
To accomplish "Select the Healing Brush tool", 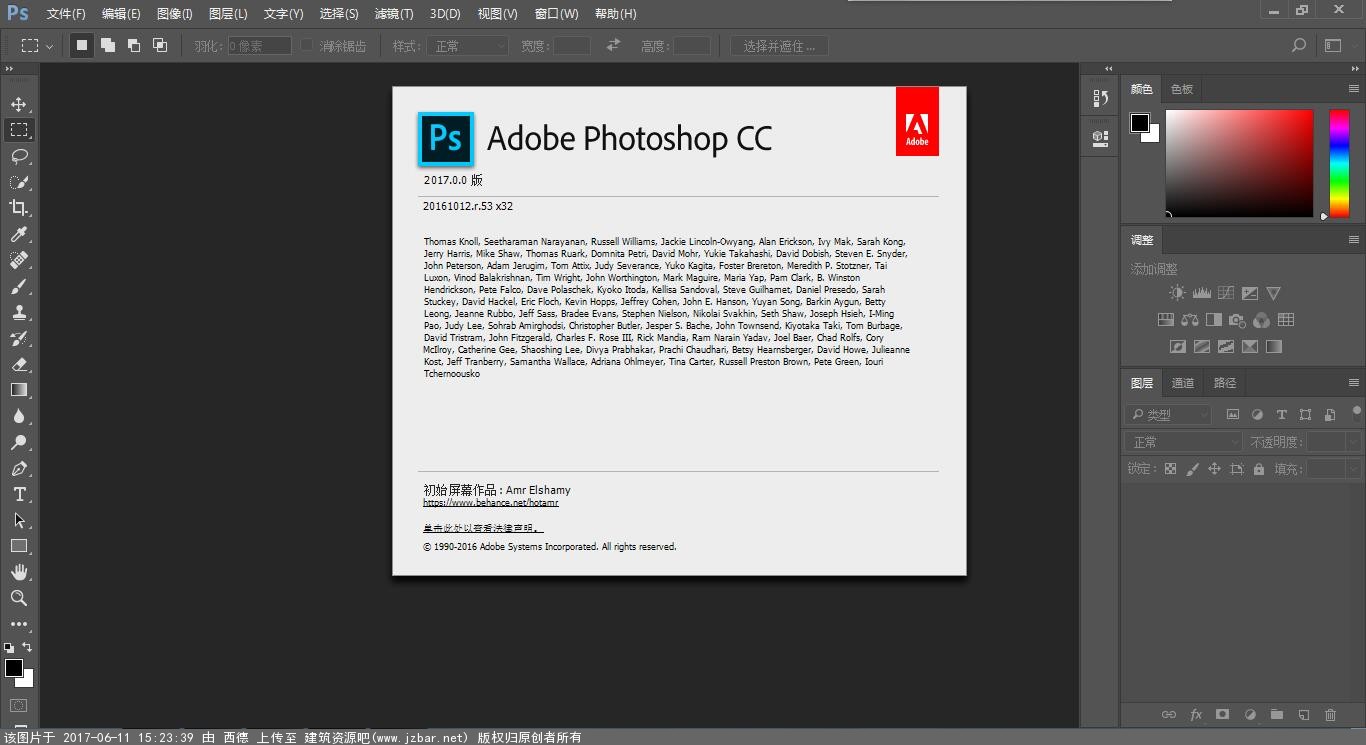I will click(19, 260).
